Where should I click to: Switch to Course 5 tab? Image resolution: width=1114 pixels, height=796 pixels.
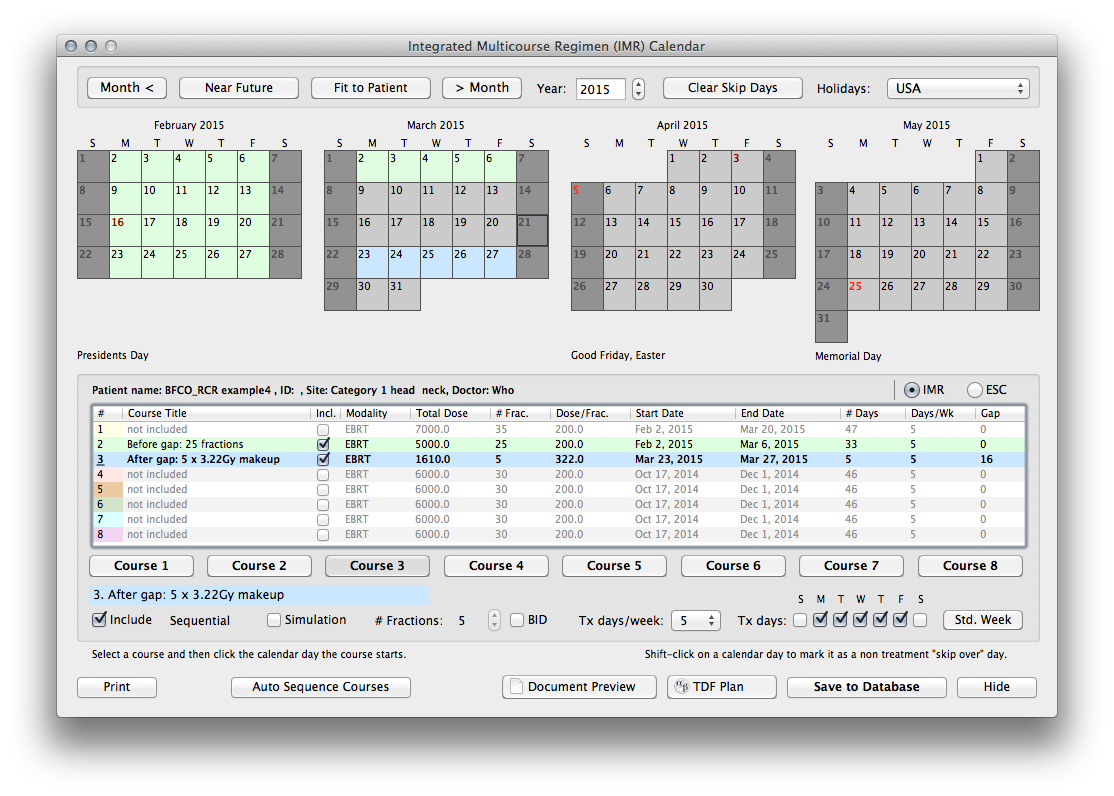coord(615,566)
